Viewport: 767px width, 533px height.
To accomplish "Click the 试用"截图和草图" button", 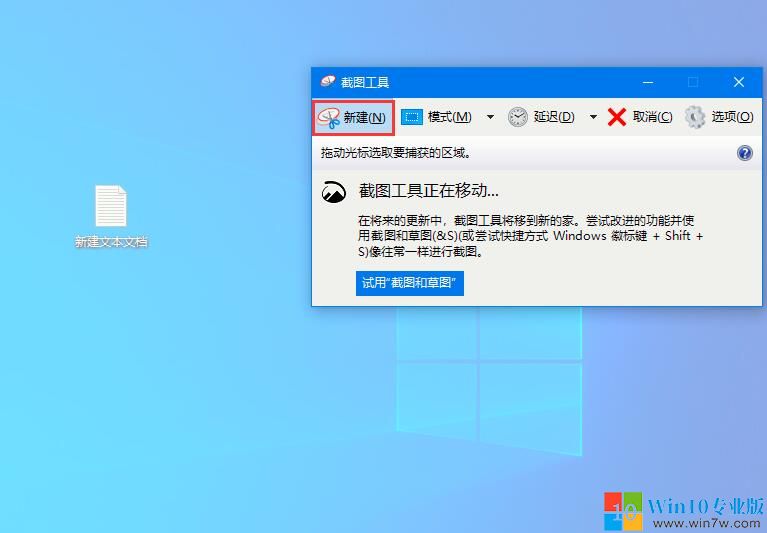I will point(409,283).
